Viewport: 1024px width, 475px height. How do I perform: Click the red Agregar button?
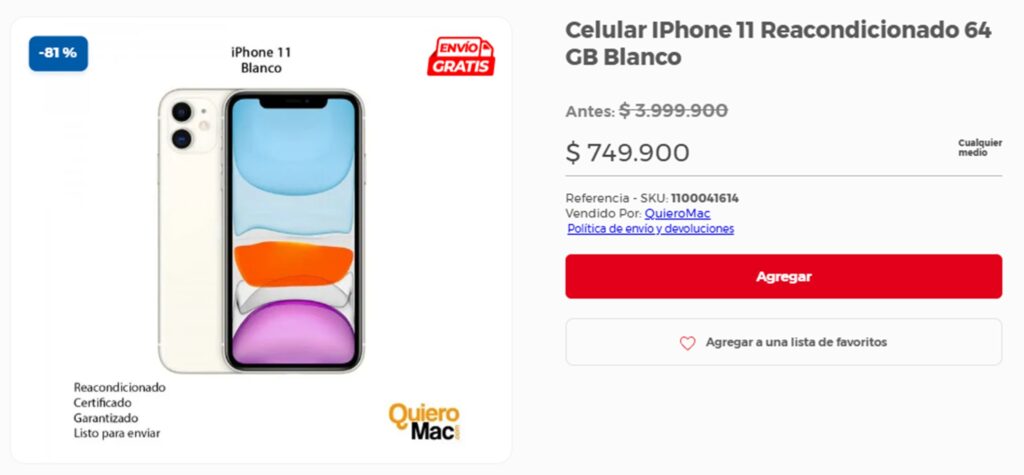(x=783, y=276)
